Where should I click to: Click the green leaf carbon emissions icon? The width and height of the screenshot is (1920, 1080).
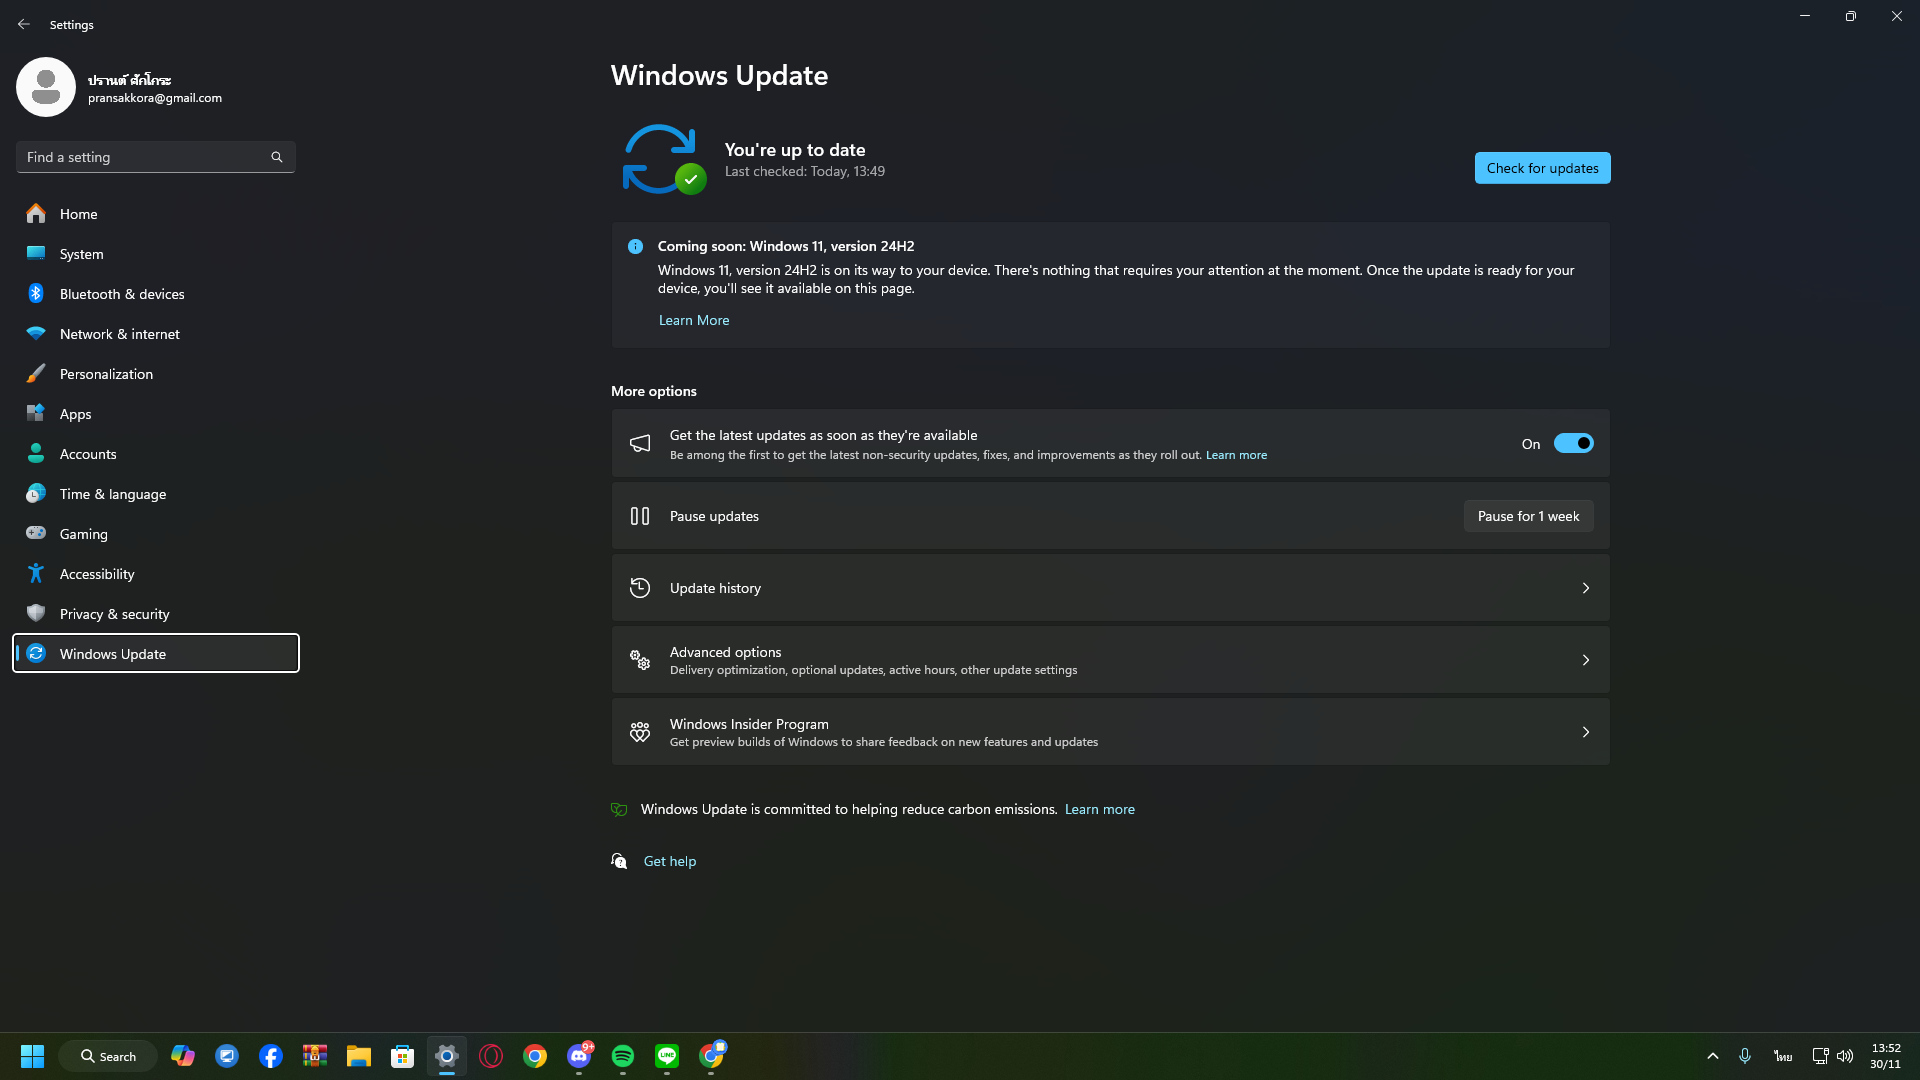pos(619,809)
